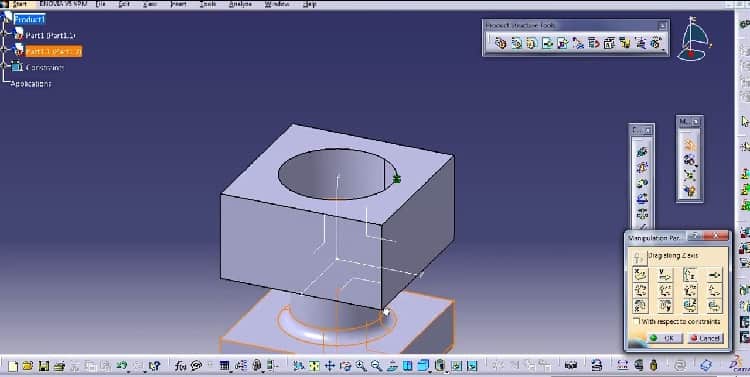The height and width of the screenshot is (377, 750).
Task: Open view mode shading dropdown icon
Action: (x=441, y=366)
